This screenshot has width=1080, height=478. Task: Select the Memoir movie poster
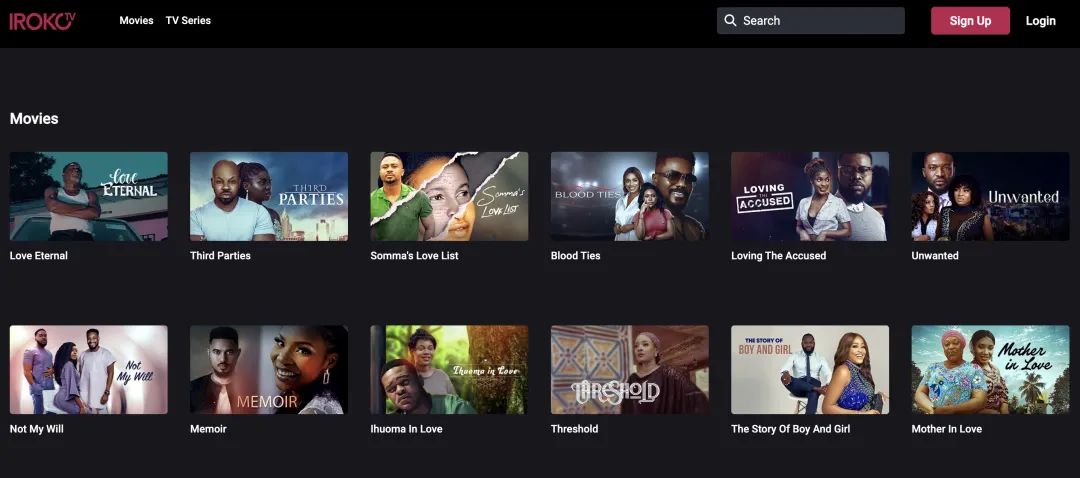tap(269, 370)
